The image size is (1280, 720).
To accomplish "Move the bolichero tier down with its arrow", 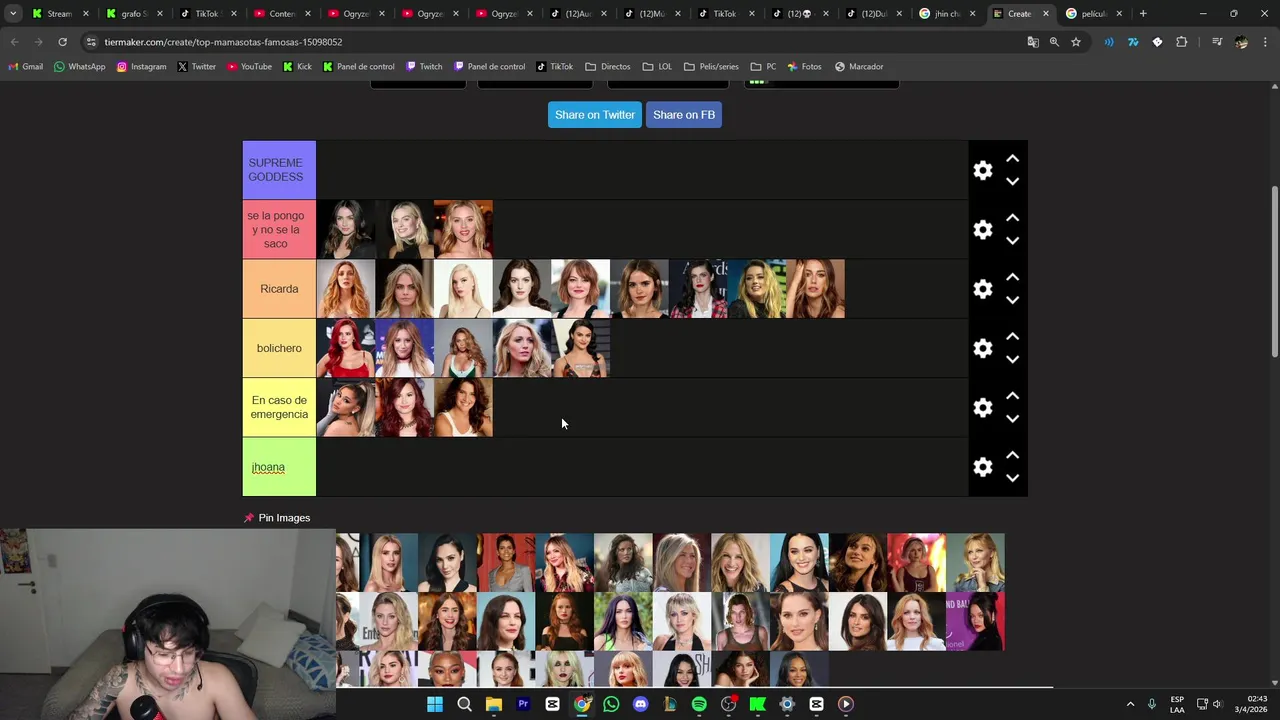I will pos(1012,360).
